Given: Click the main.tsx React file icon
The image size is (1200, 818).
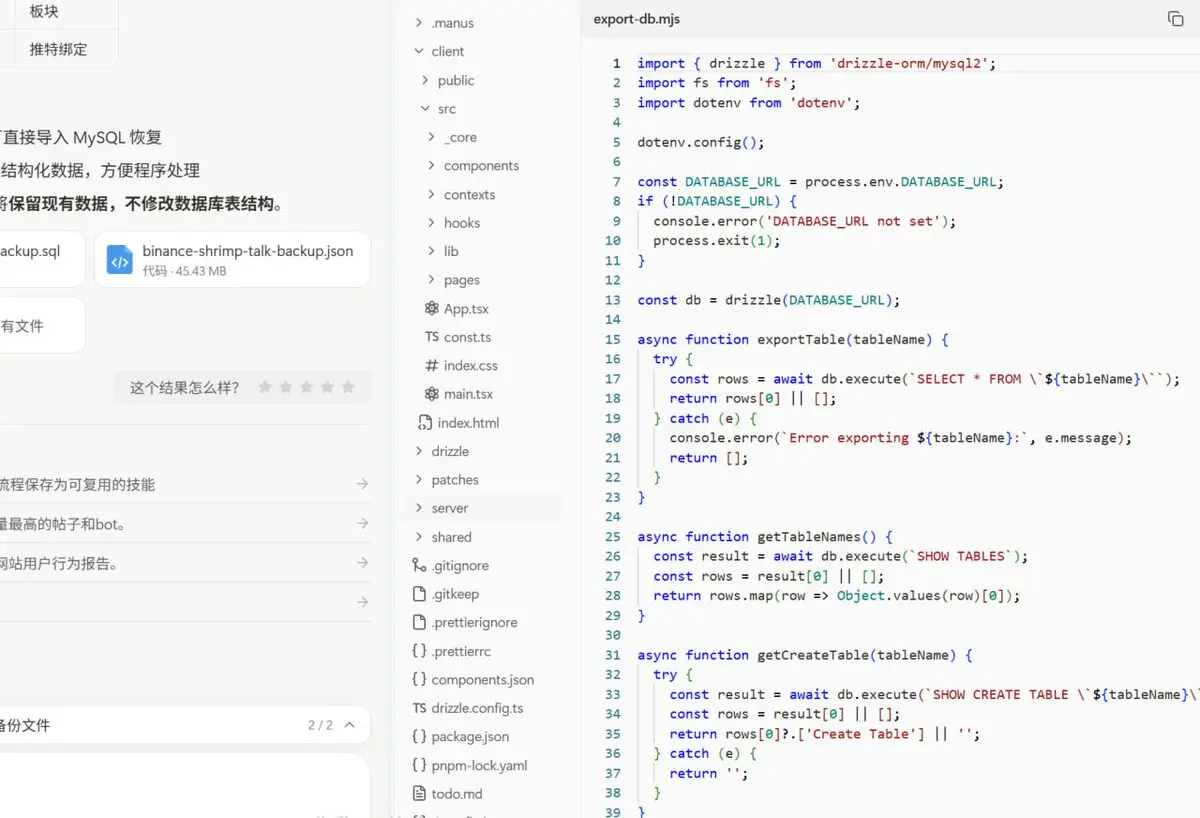Looking at the screenshot, I should [431, 394].
